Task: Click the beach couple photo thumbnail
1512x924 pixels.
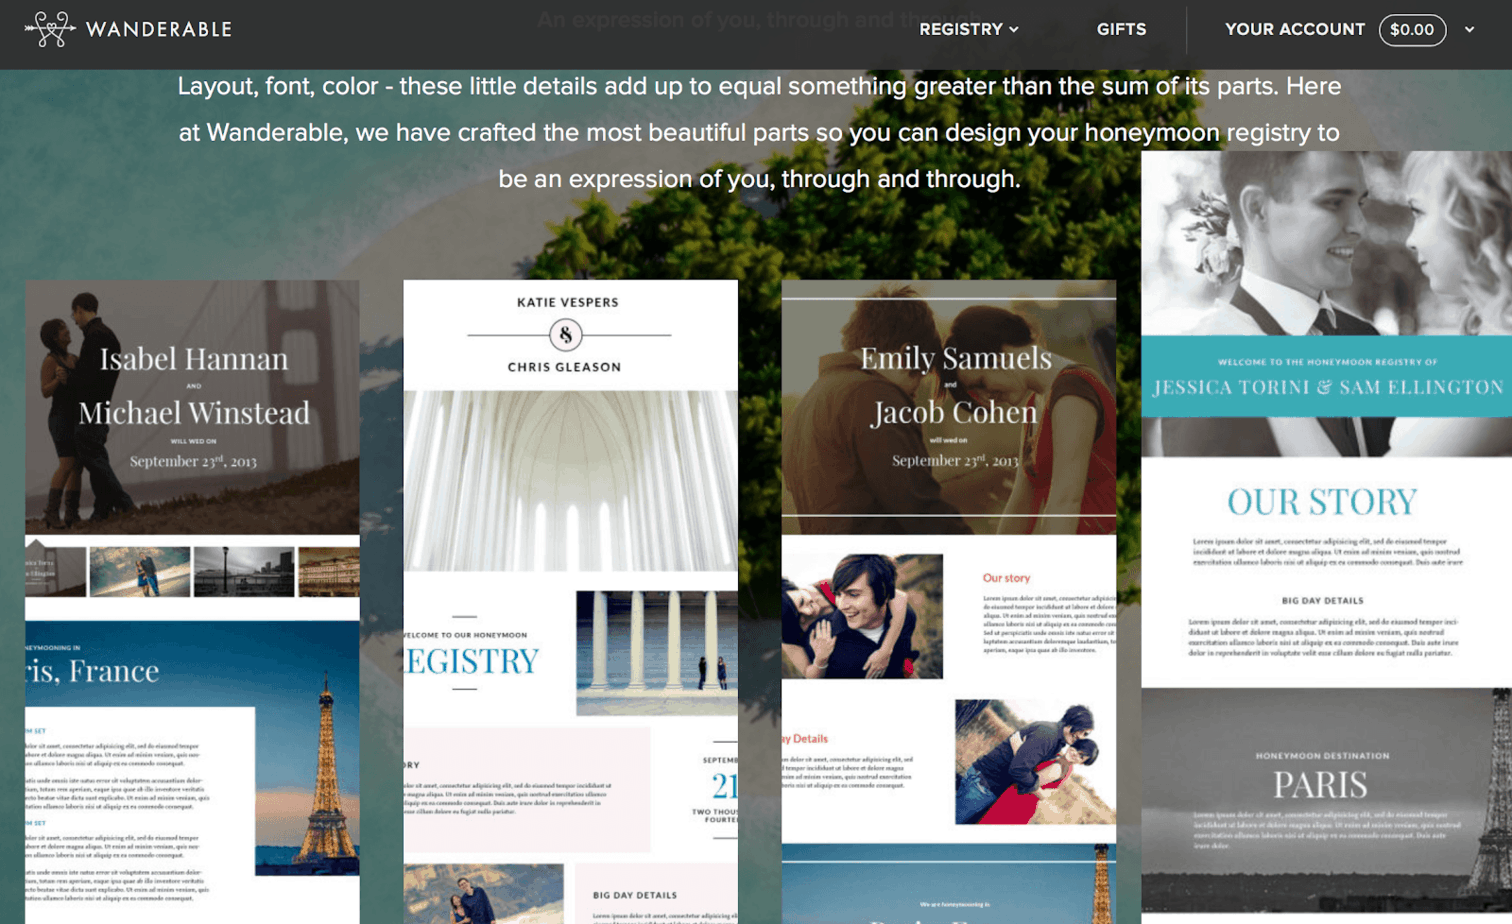Action: pos(140,571)
